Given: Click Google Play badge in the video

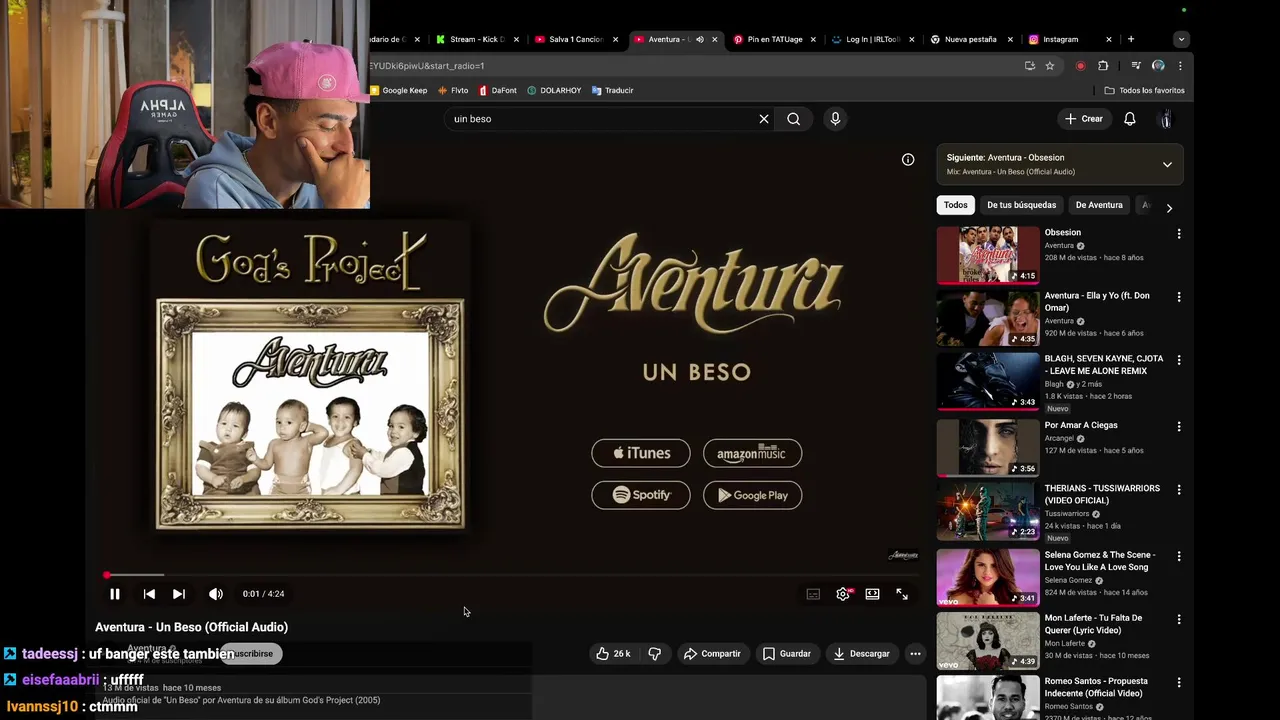Looking at the screenshot, I should 752,495.
